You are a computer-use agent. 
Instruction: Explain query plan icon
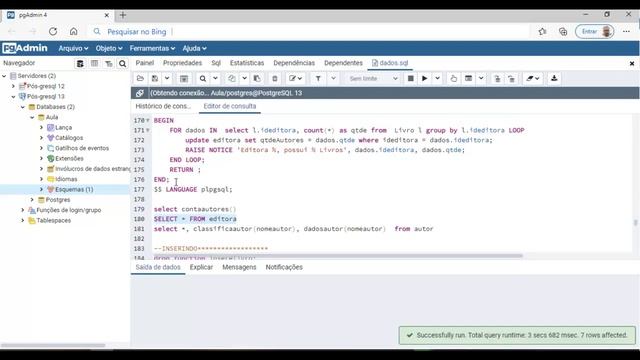point(453,78)
